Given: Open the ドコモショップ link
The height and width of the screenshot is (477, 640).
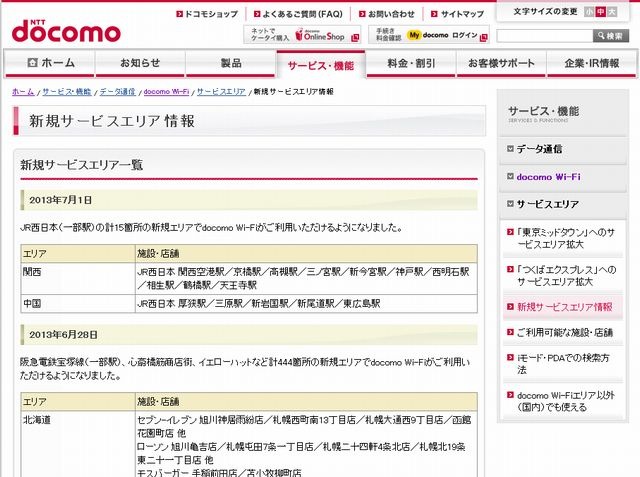Looking at the screenshot, I should (211, 14).
